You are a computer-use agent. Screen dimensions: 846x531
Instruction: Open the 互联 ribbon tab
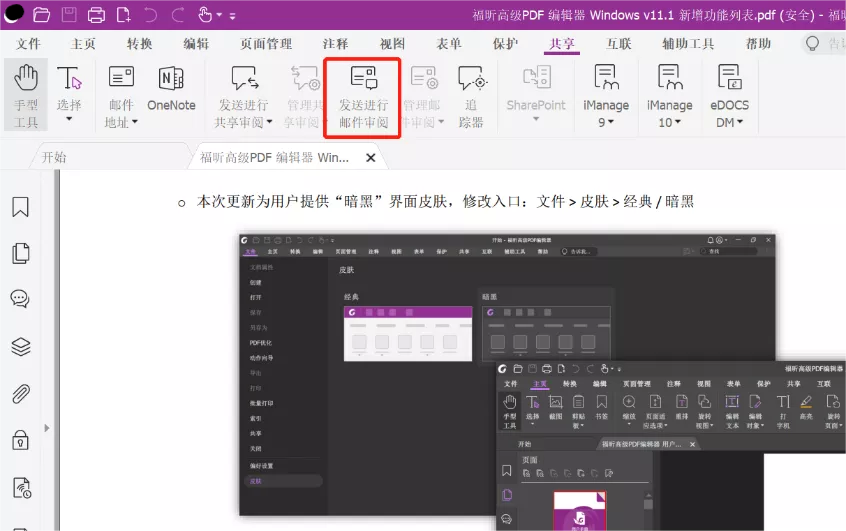coord(618,44)
